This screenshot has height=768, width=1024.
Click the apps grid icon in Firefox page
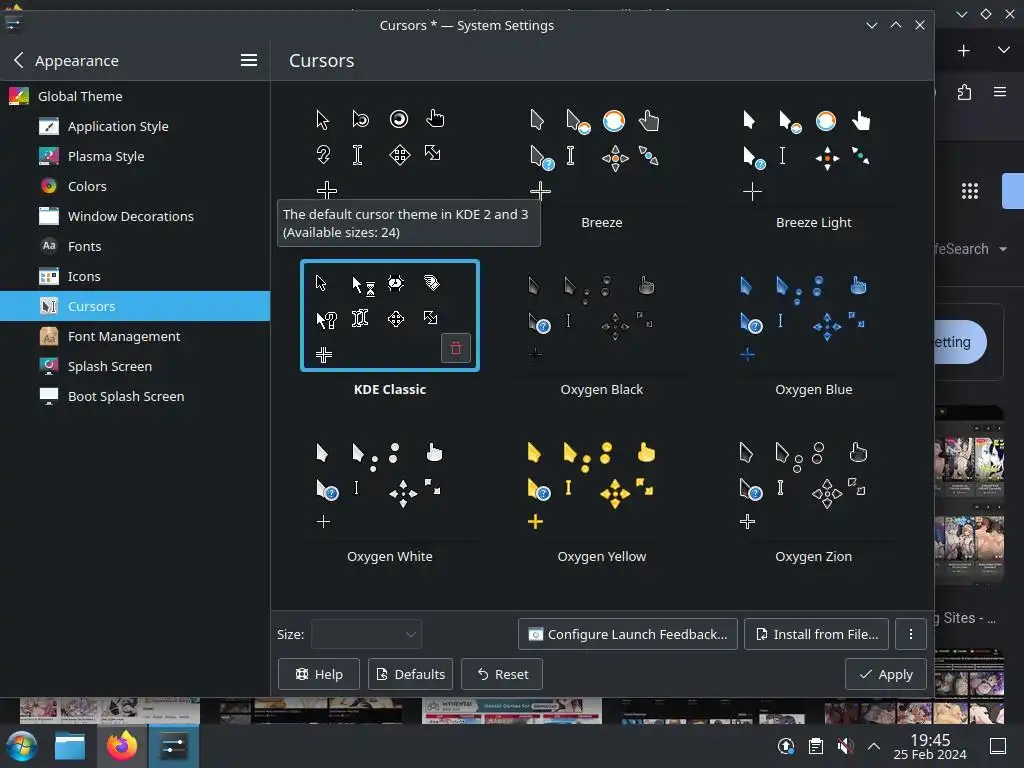(x=970, y=191)
